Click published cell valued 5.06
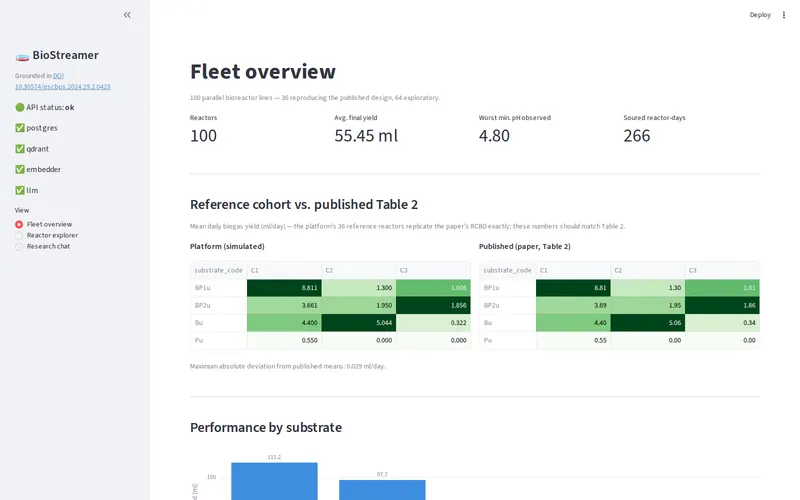 pos(647,322)
